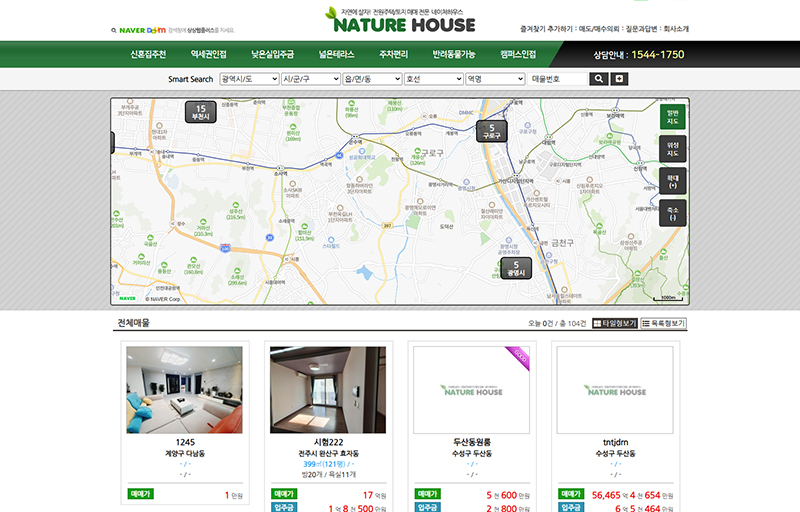Click the purple GOOD ribbon on 두산동원룸
Viewport: 800px width, 512px height.
[x=519, y=356]
